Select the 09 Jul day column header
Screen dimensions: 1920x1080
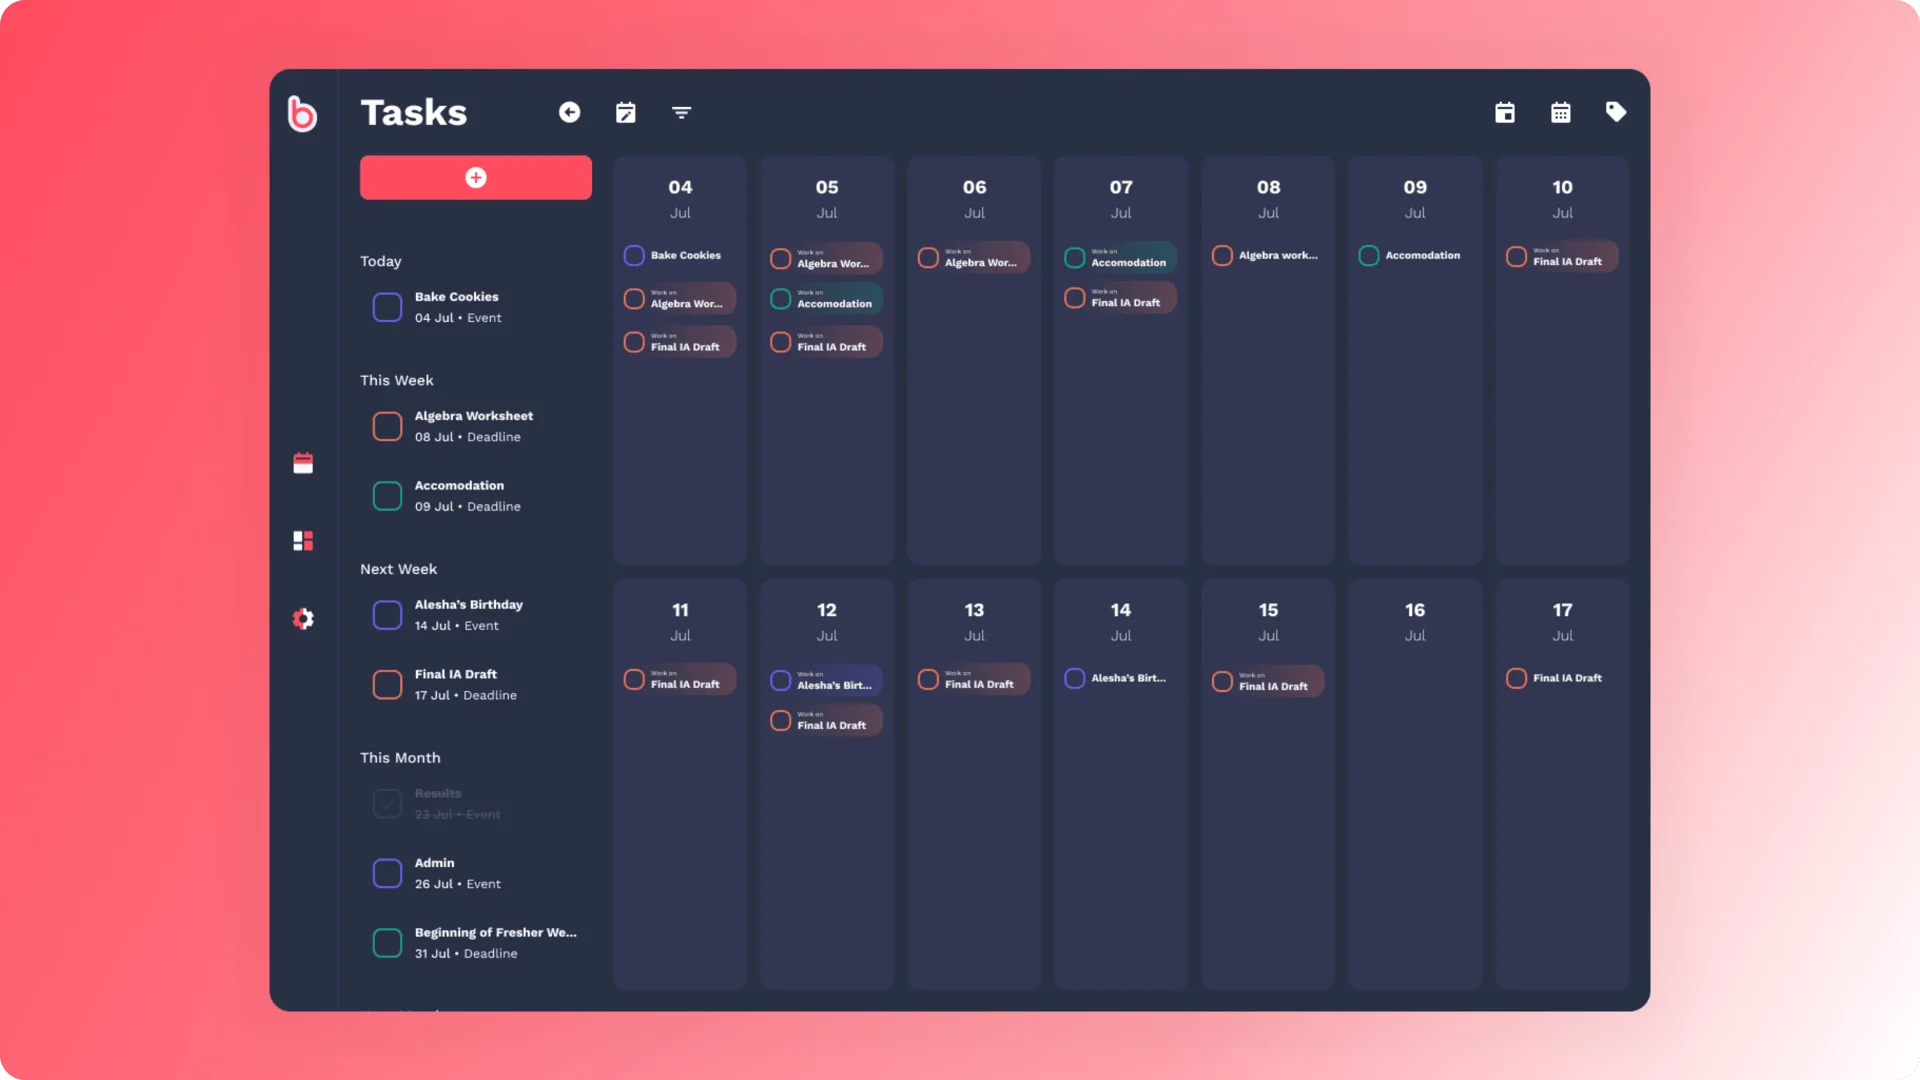(1415, 198)
